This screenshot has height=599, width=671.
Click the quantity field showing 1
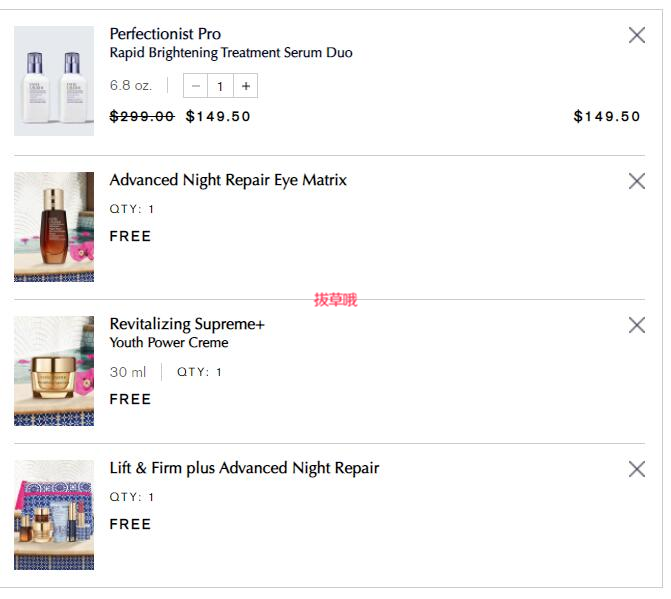(x=220, y=86)
